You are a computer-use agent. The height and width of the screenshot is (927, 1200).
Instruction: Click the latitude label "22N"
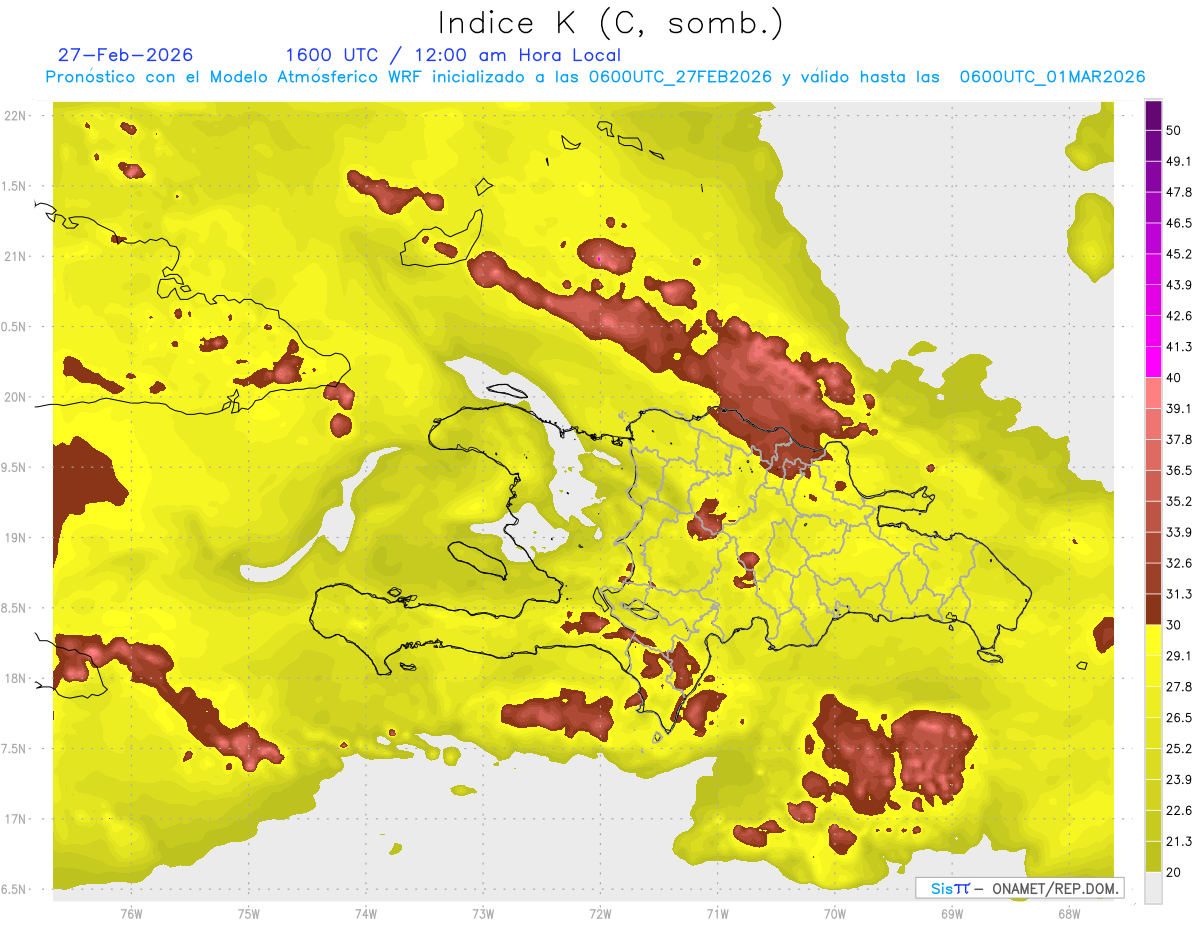[x=15, y=115]
